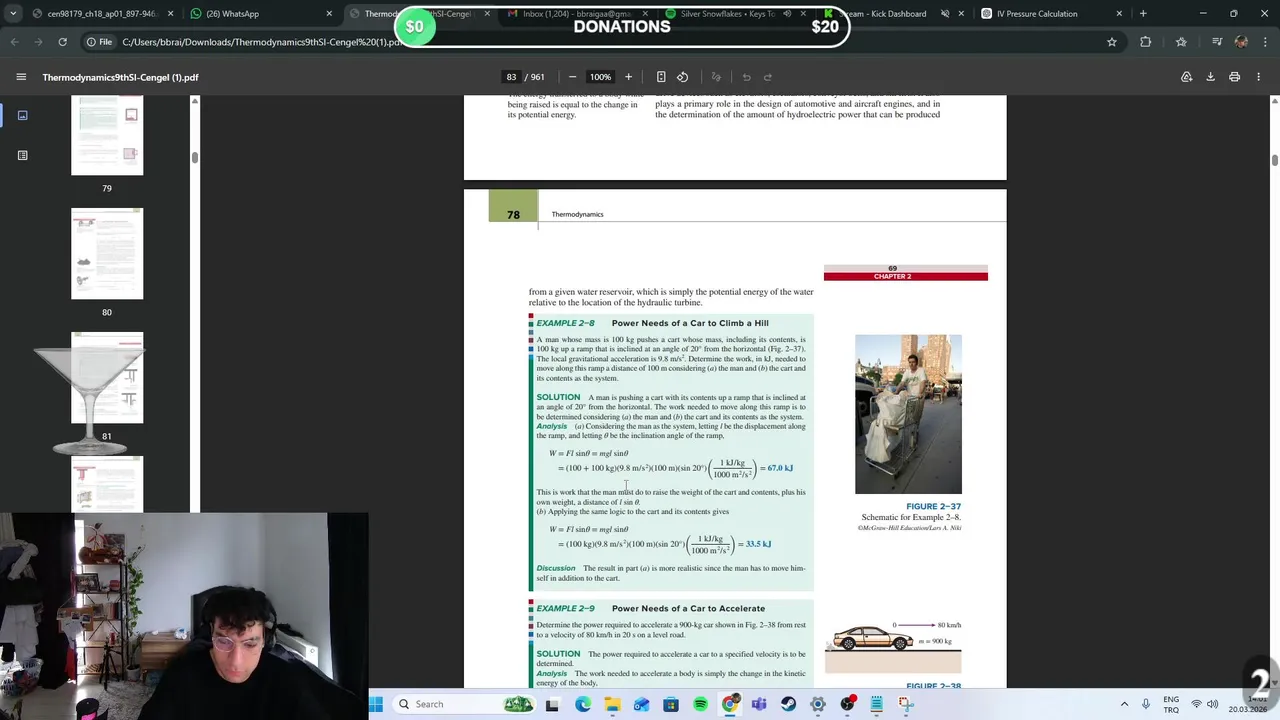
Task: Click the EXAMPLE 2–8 heading text
Action: click(x=565, y=323)
